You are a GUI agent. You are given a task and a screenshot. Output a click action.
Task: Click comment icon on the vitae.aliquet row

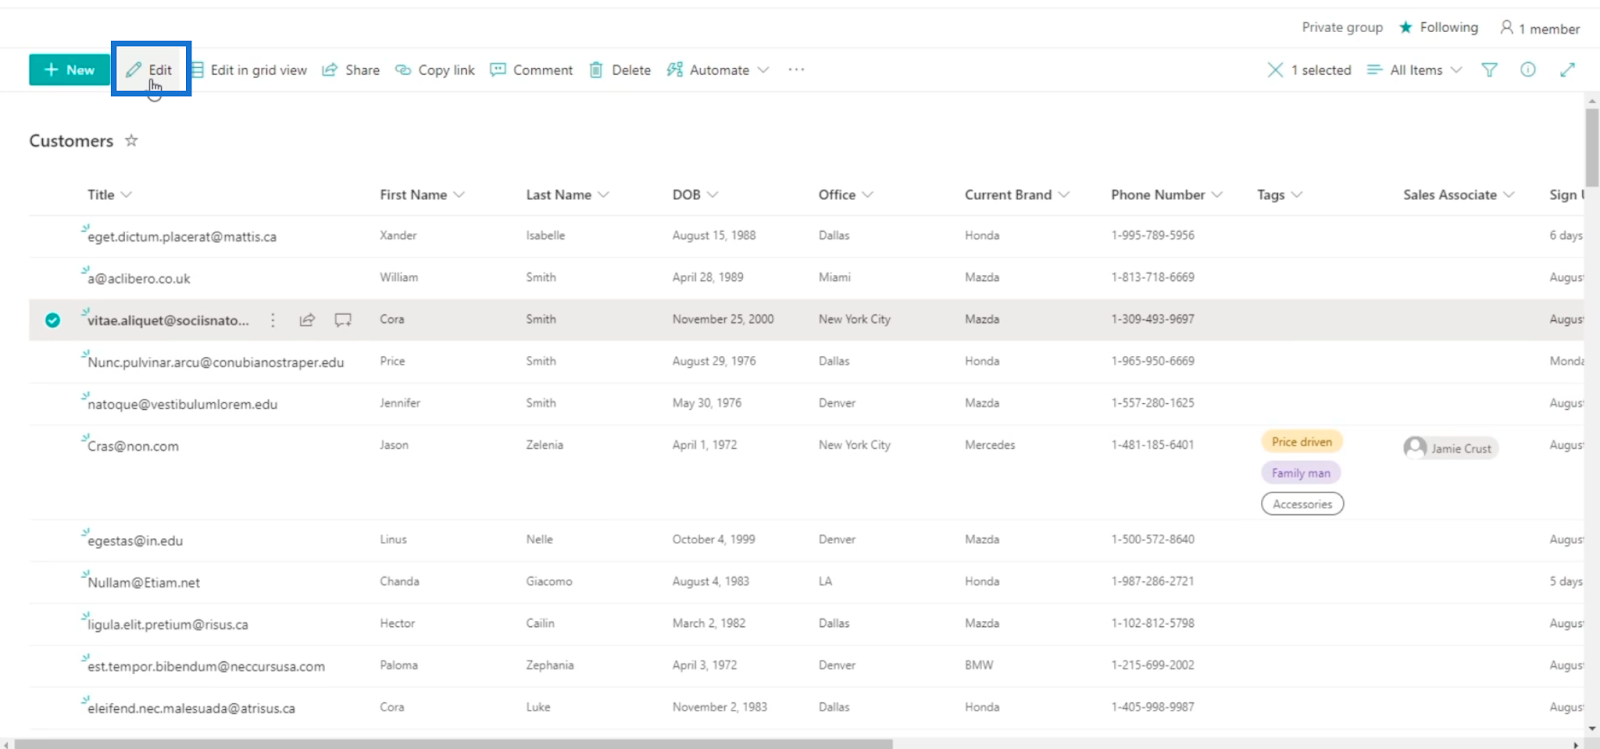(x=343, y=320)
